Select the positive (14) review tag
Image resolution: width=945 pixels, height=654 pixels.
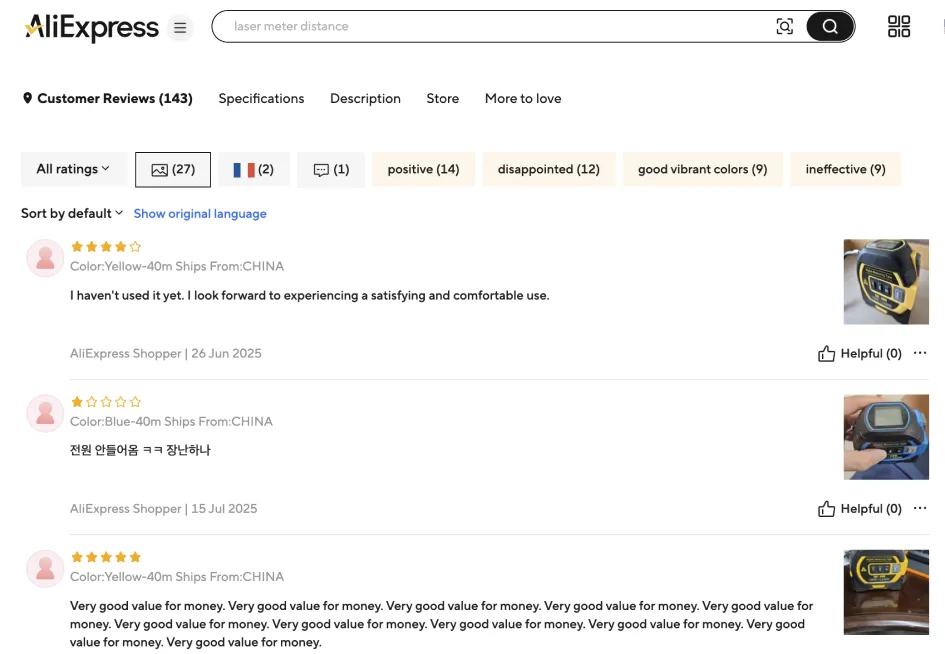click(423, 170)
